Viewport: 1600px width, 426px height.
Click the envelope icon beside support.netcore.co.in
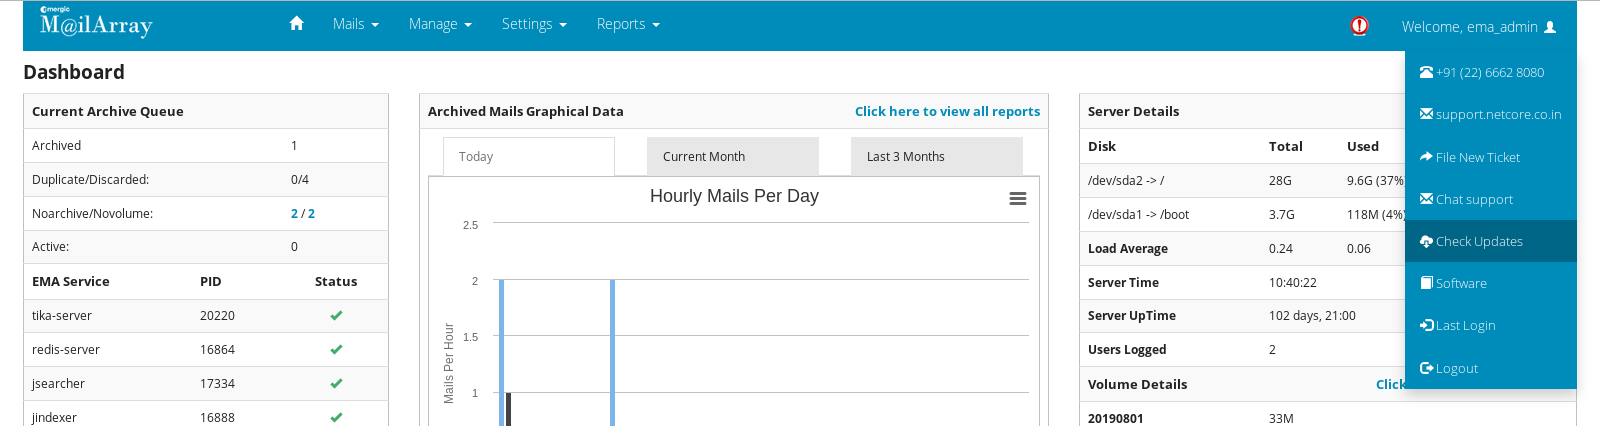coord(1427,114)
